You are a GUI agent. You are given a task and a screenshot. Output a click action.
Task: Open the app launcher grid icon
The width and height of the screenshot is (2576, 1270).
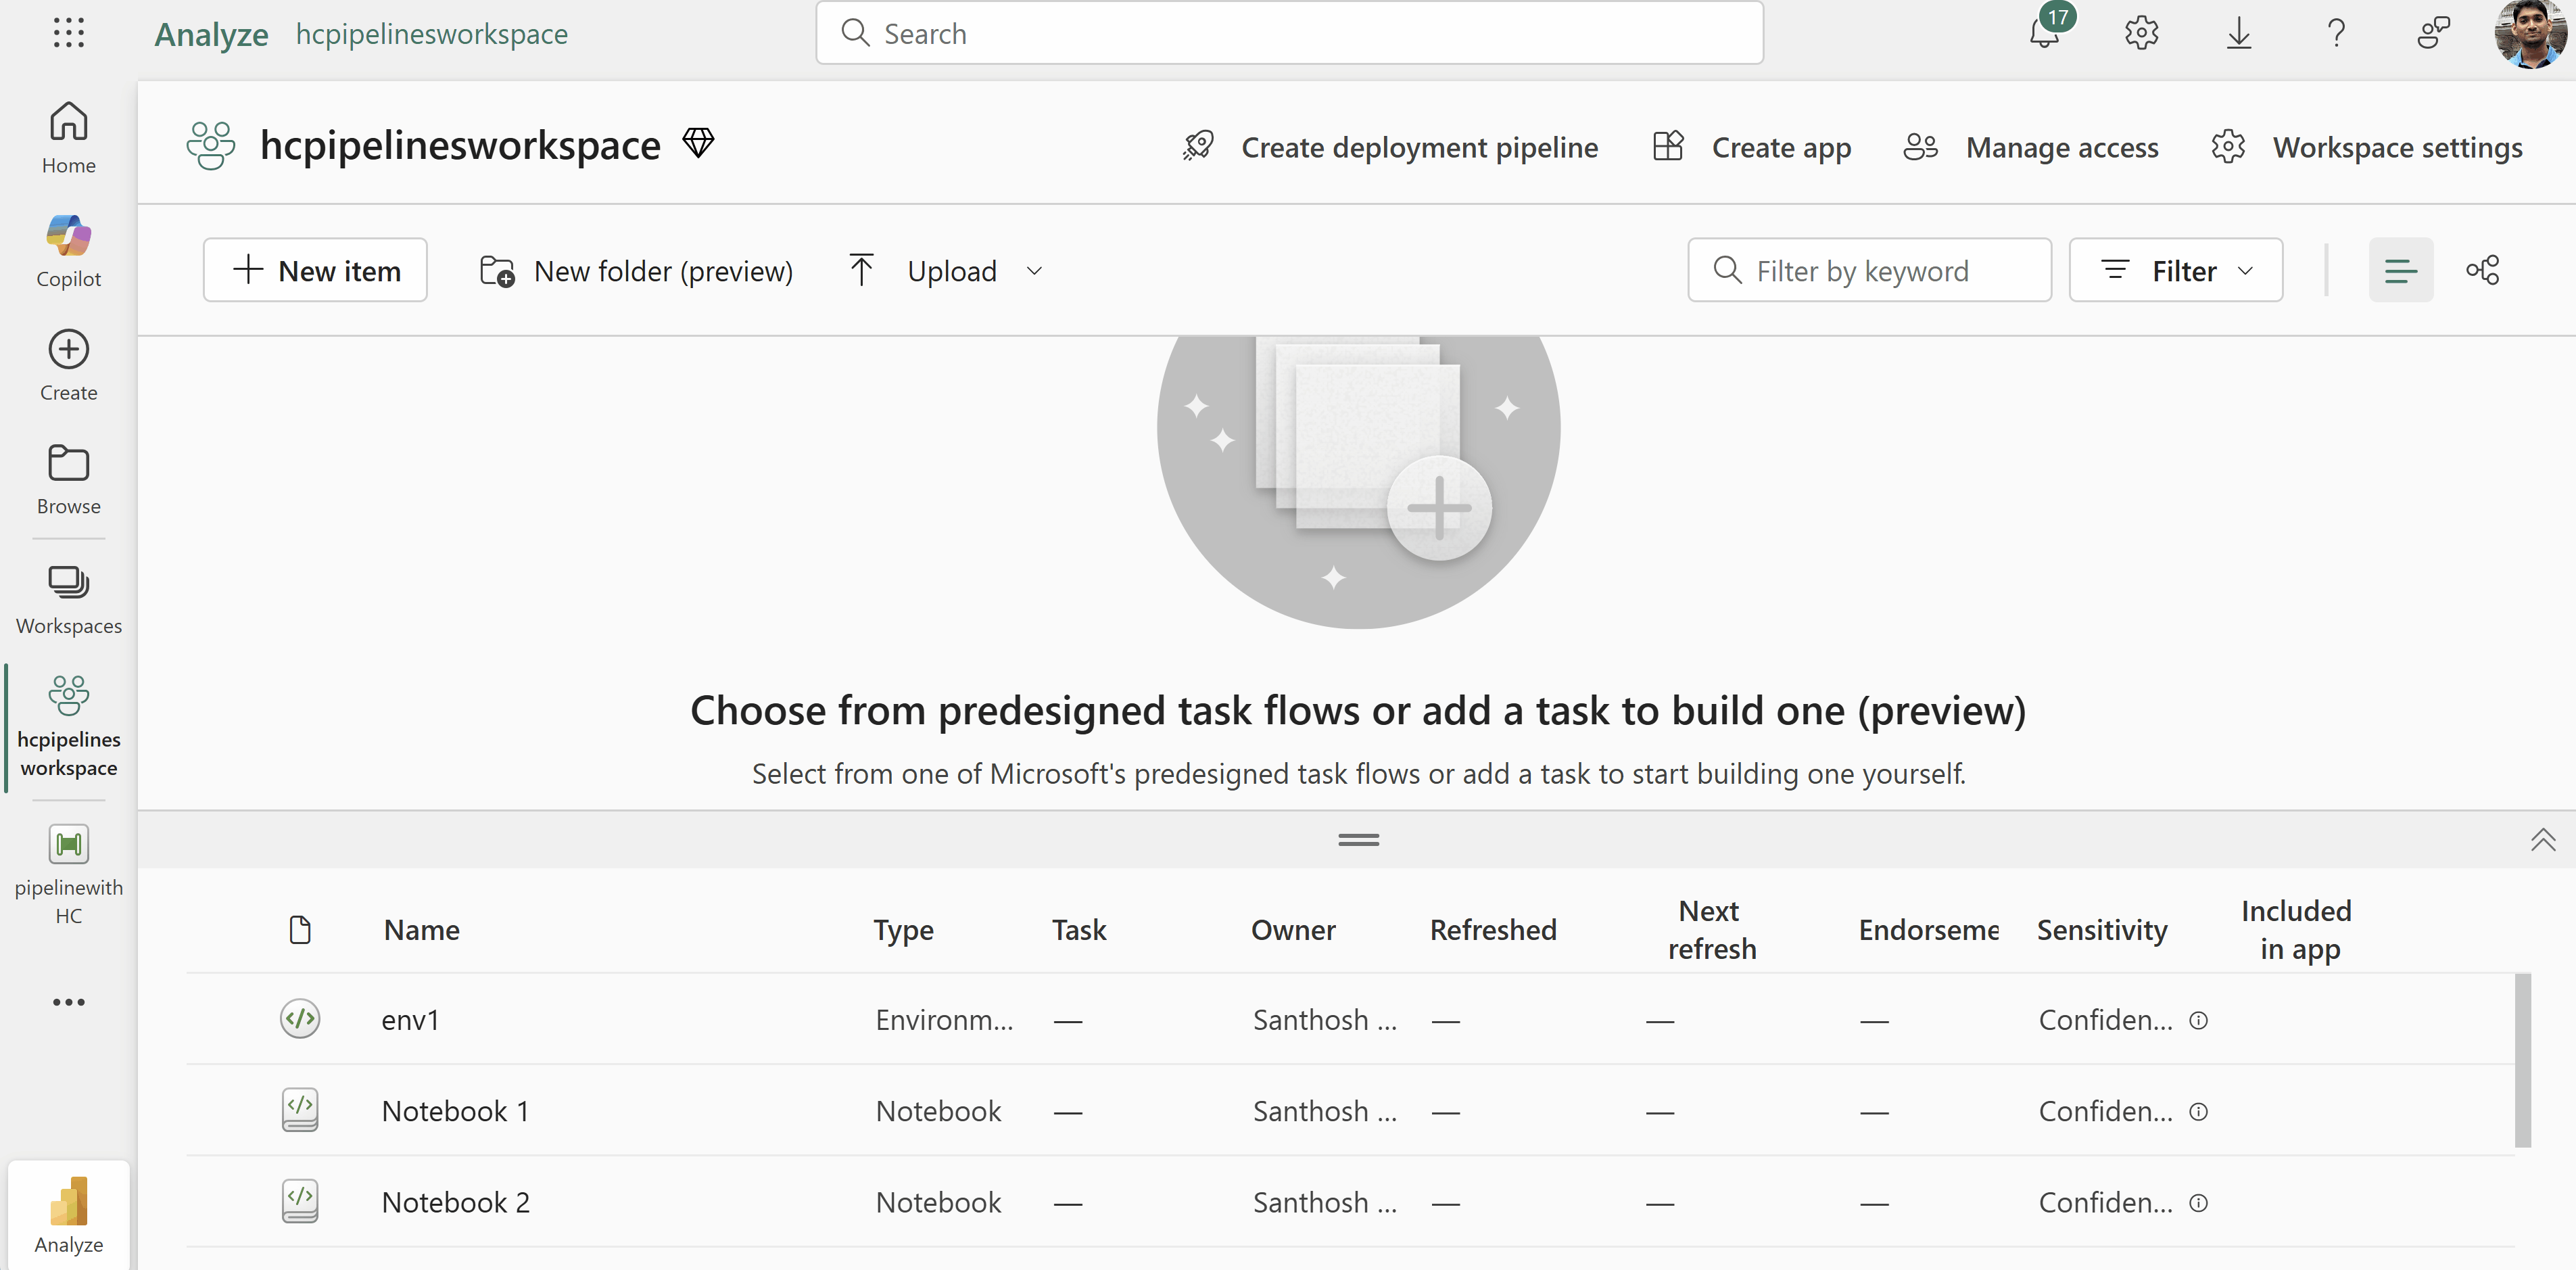(68, 33)
